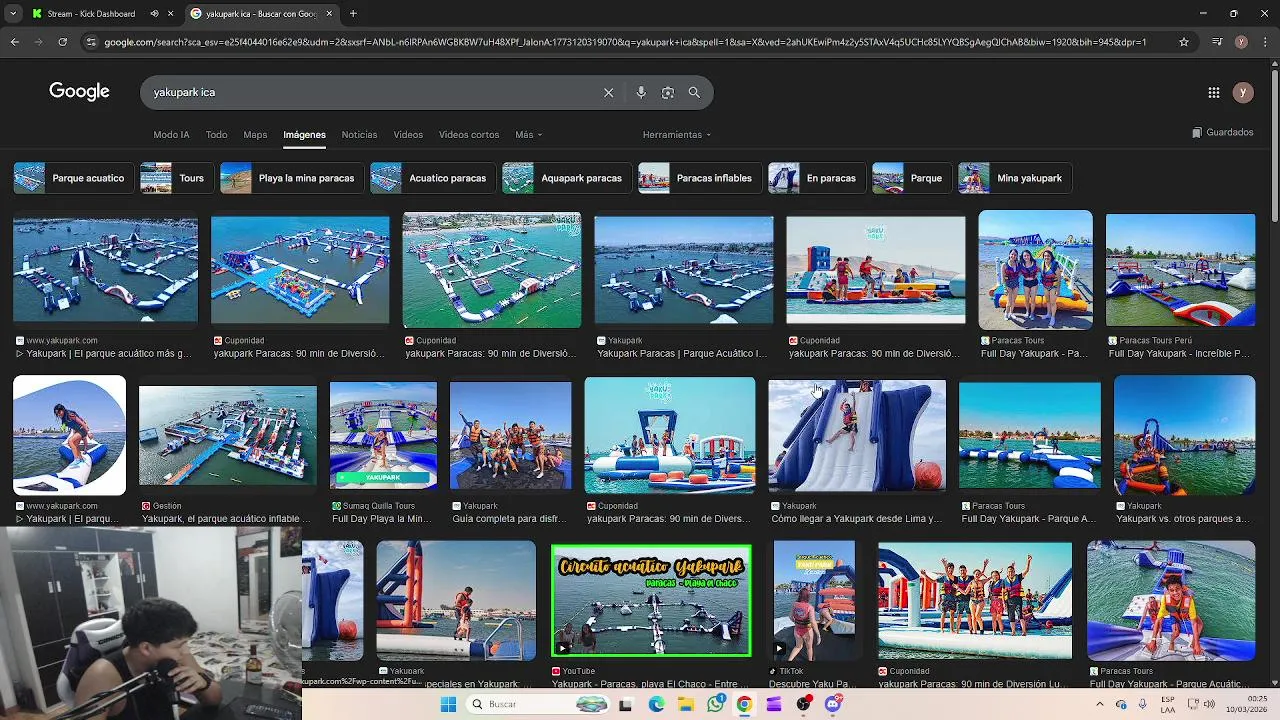Open Windows Start menu
1280x720 pixels.
(449, 704)
